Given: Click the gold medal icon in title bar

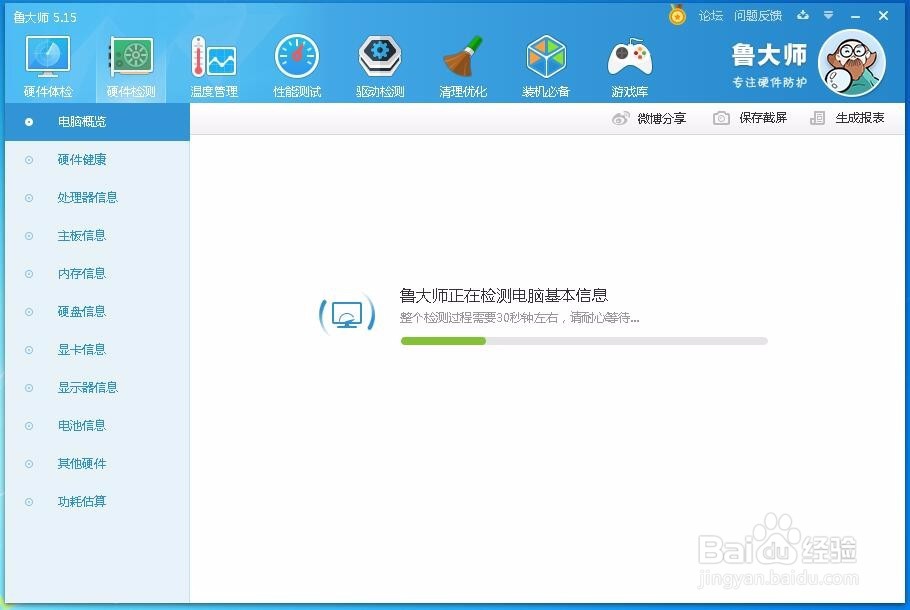Looking at the screenshot, I should click(x=677, y=15).
